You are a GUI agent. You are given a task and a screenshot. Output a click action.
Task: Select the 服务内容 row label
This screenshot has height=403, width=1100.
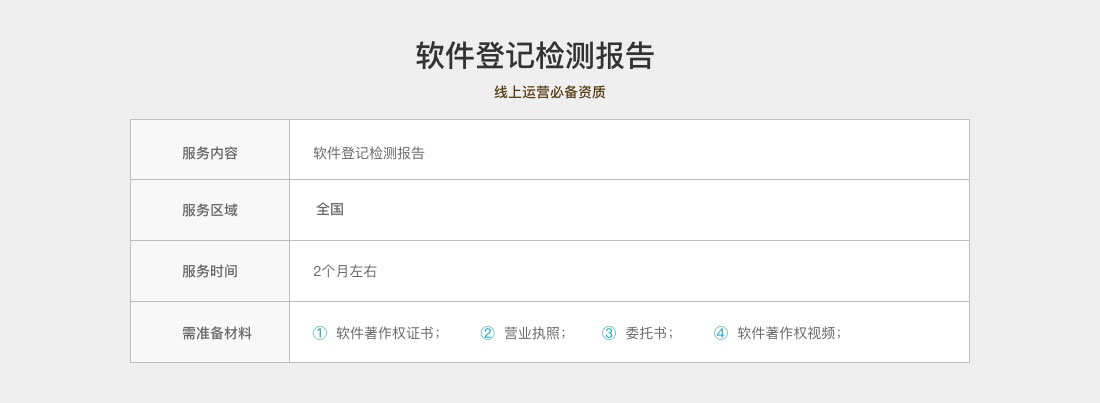[x=210, y=153]
